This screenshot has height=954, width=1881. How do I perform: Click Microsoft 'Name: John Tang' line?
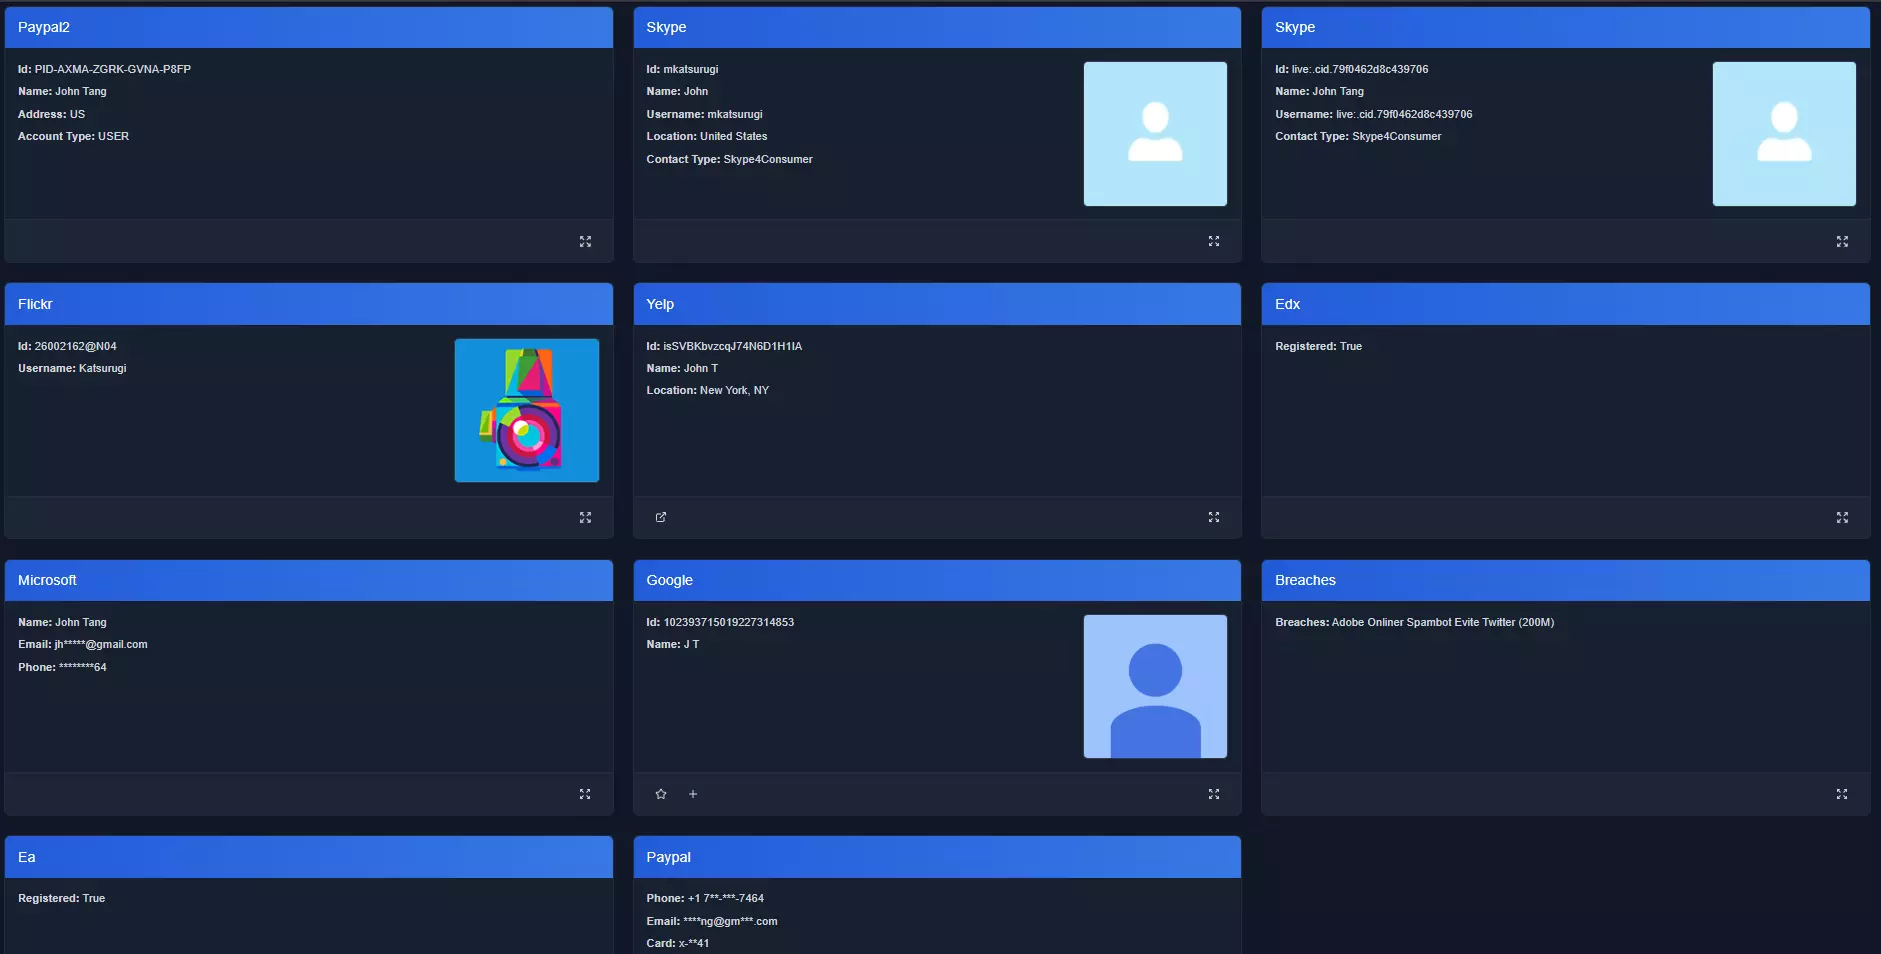pyautogui.click(x=62, y=622)
